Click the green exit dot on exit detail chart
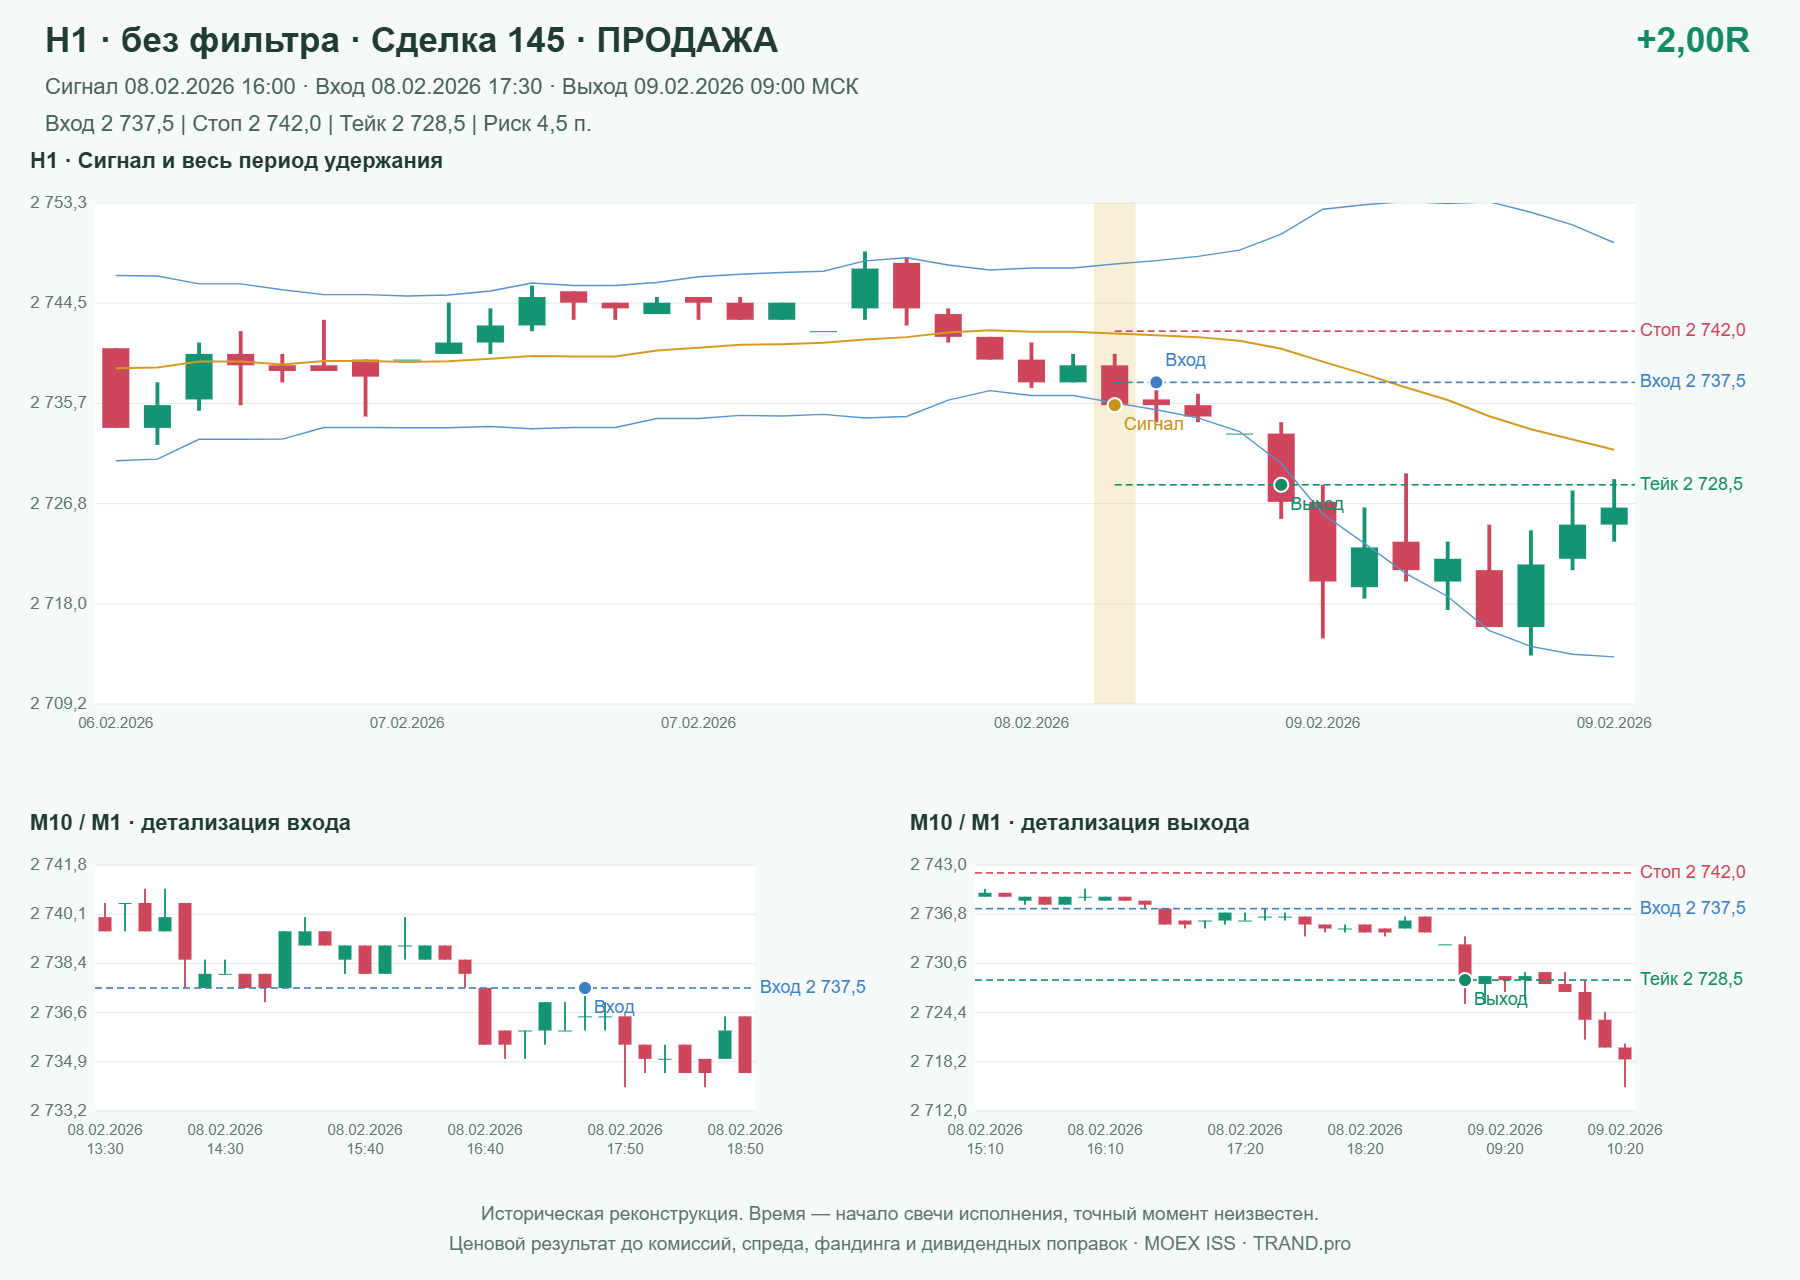This screenshot has width=1800, height=1280. pyautogui.click(x=1465, y=980)
